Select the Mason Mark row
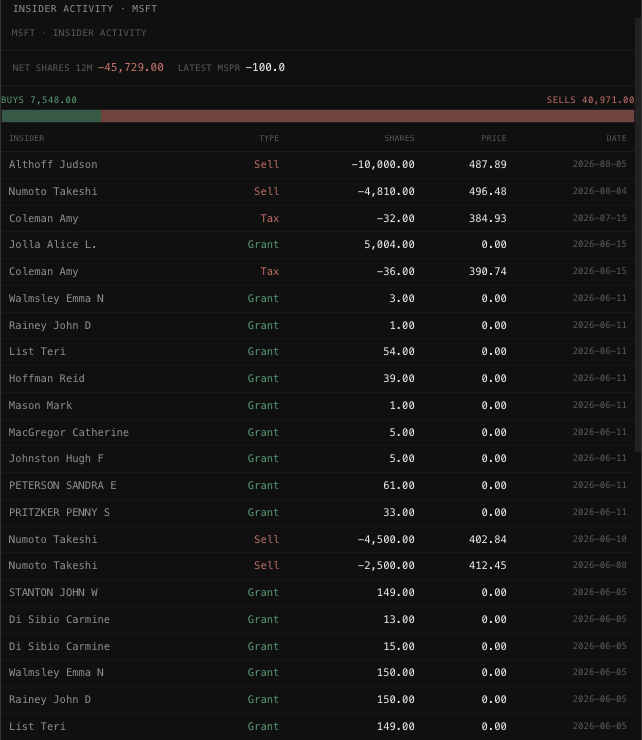This screenshot has width=642, height=740. [318, 405]
